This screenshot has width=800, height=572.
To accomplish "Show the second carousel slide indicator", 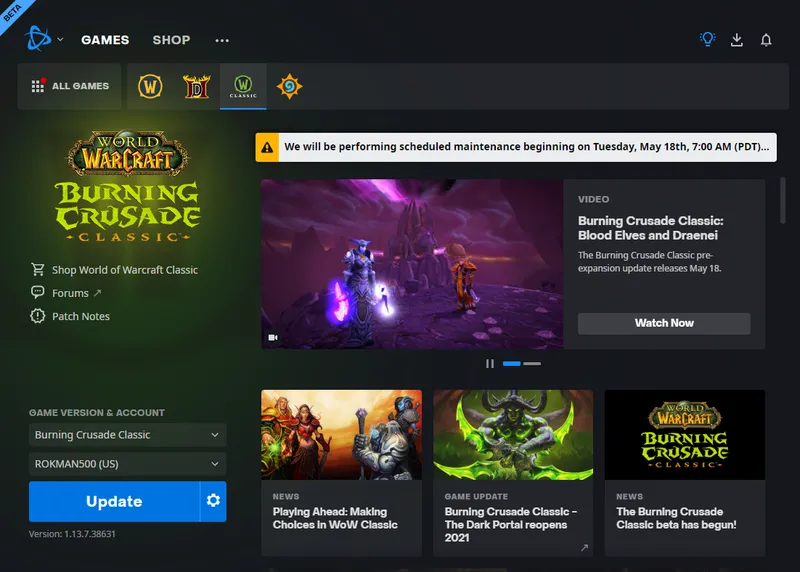I will (x=532, y=363).
